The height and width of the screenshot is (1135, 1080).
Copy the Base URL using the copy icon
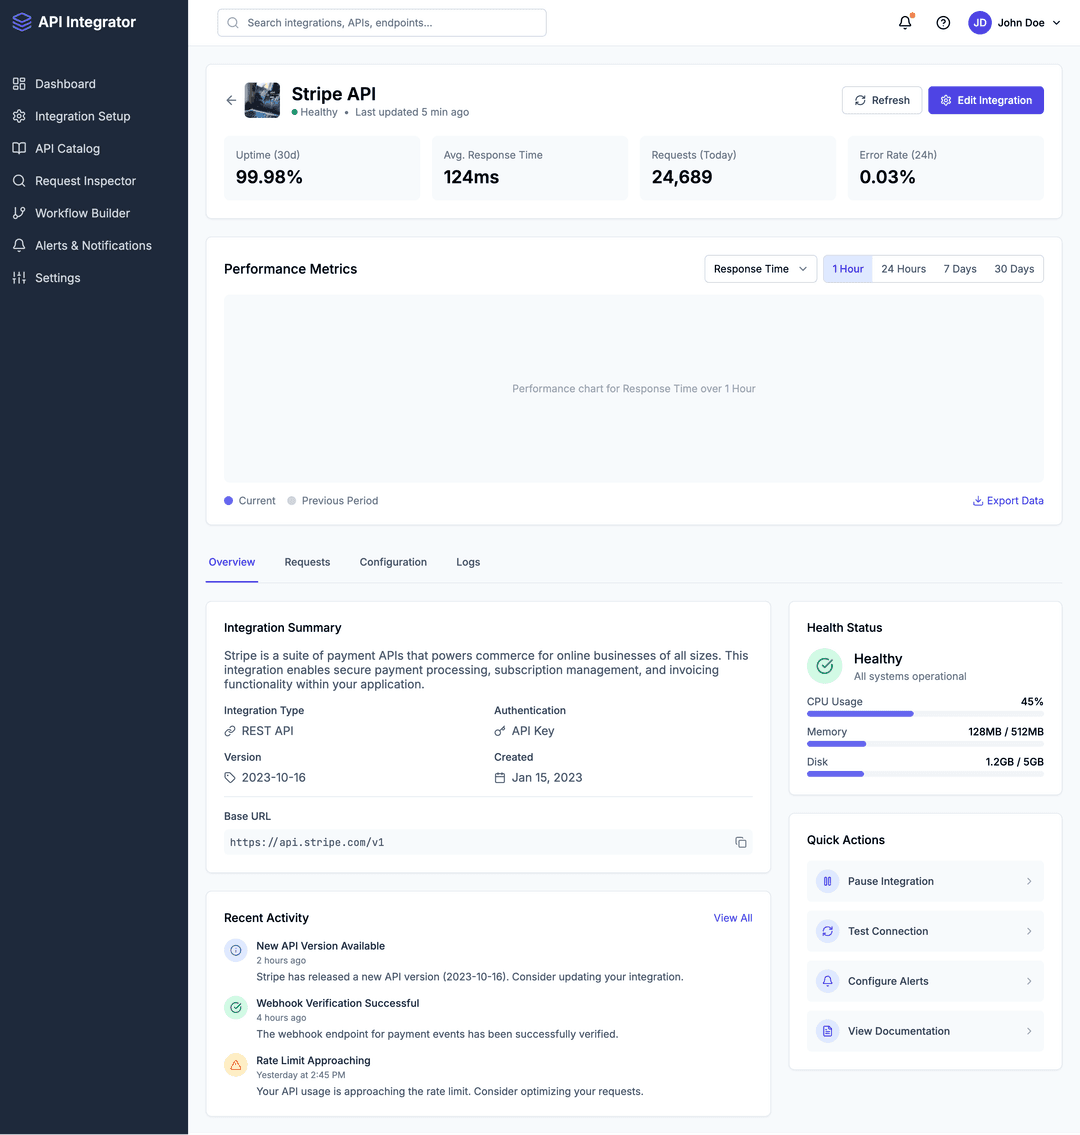click(741, 842)
